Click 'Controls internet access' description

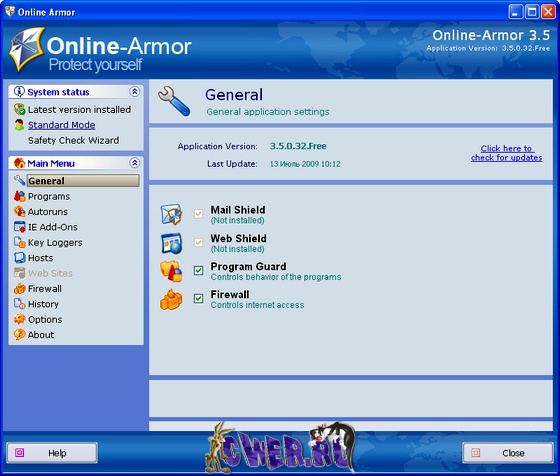pyautogui.click(x=257, y=305)
